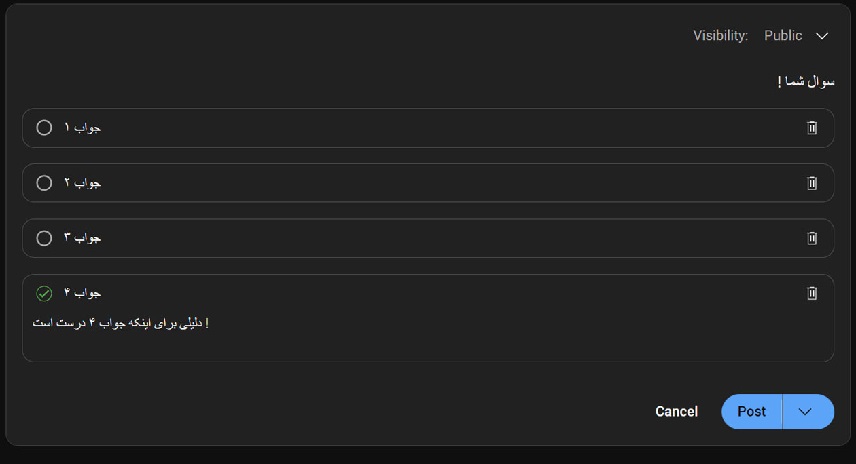Delete the جواب ۲ answer option
Image resolution: width=856 pixels, height=464 pixels.
point(812,183)
